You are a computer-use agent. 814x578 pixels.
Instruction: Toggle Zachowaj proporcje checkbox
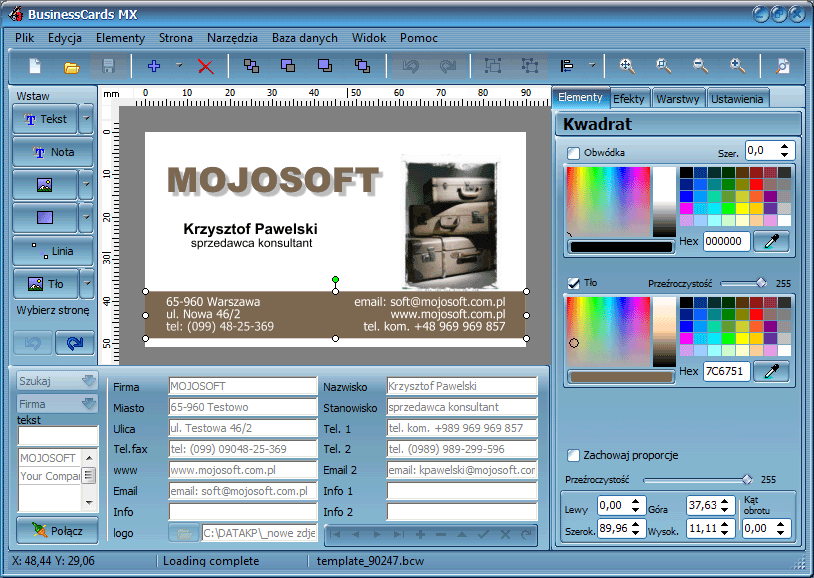[573, 455]
